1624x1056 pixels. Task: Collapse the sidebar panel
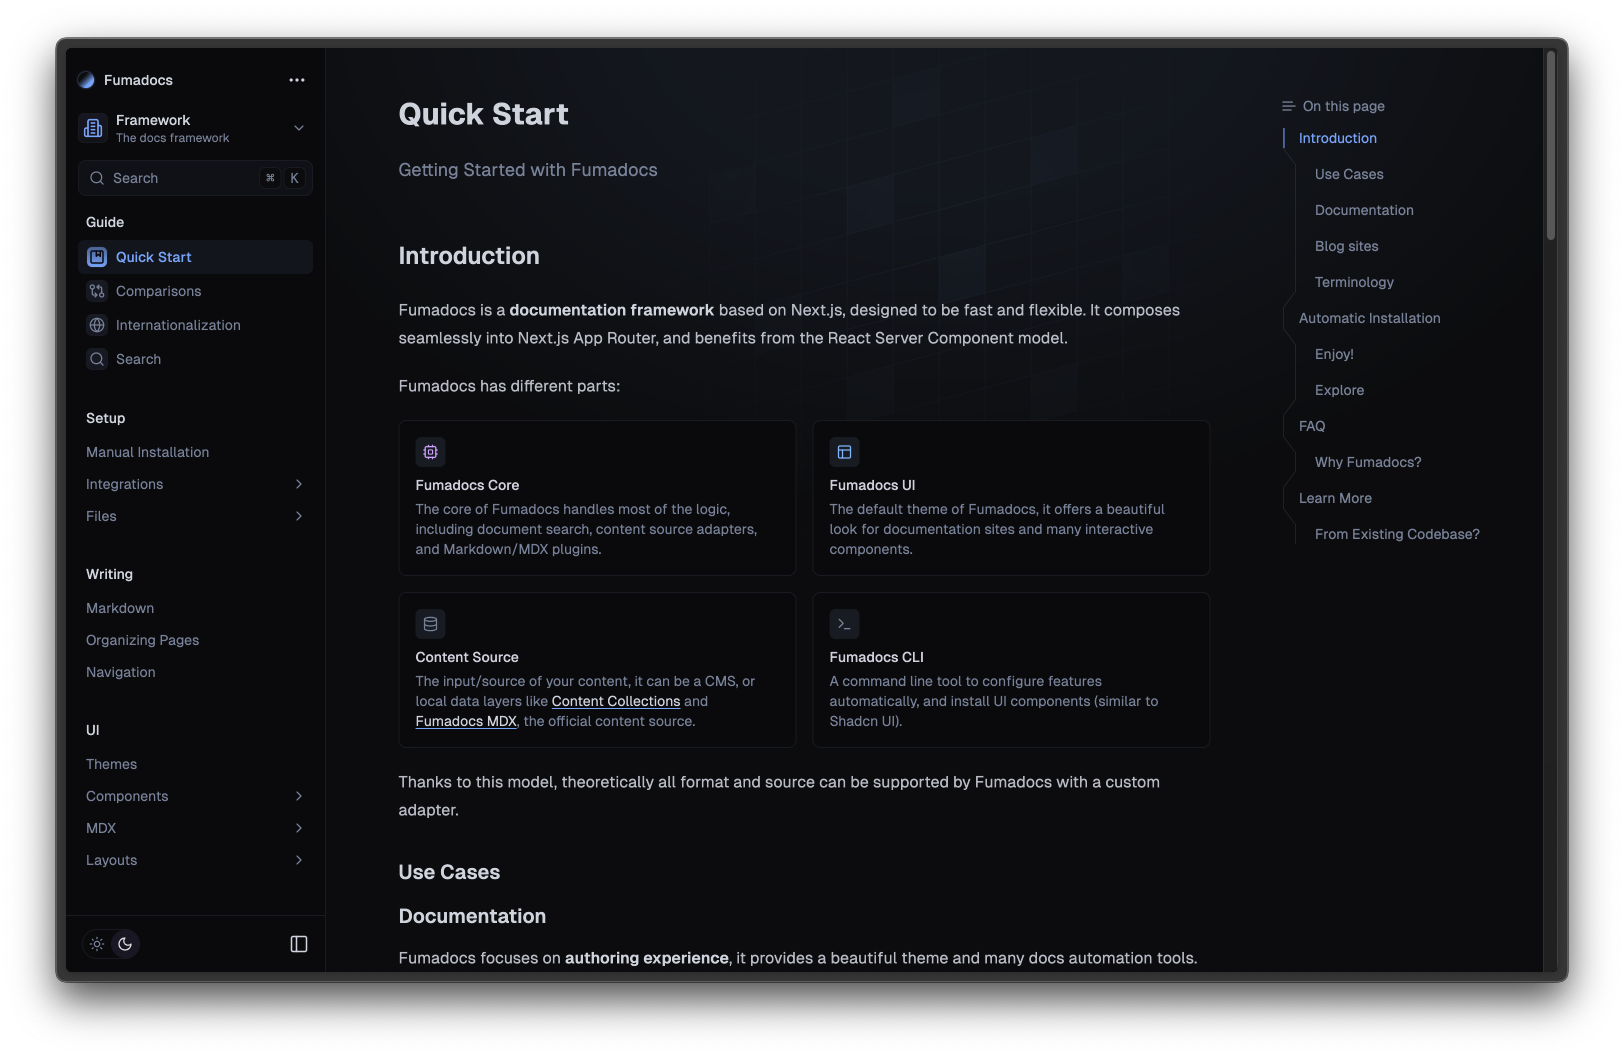pos(299,944)
